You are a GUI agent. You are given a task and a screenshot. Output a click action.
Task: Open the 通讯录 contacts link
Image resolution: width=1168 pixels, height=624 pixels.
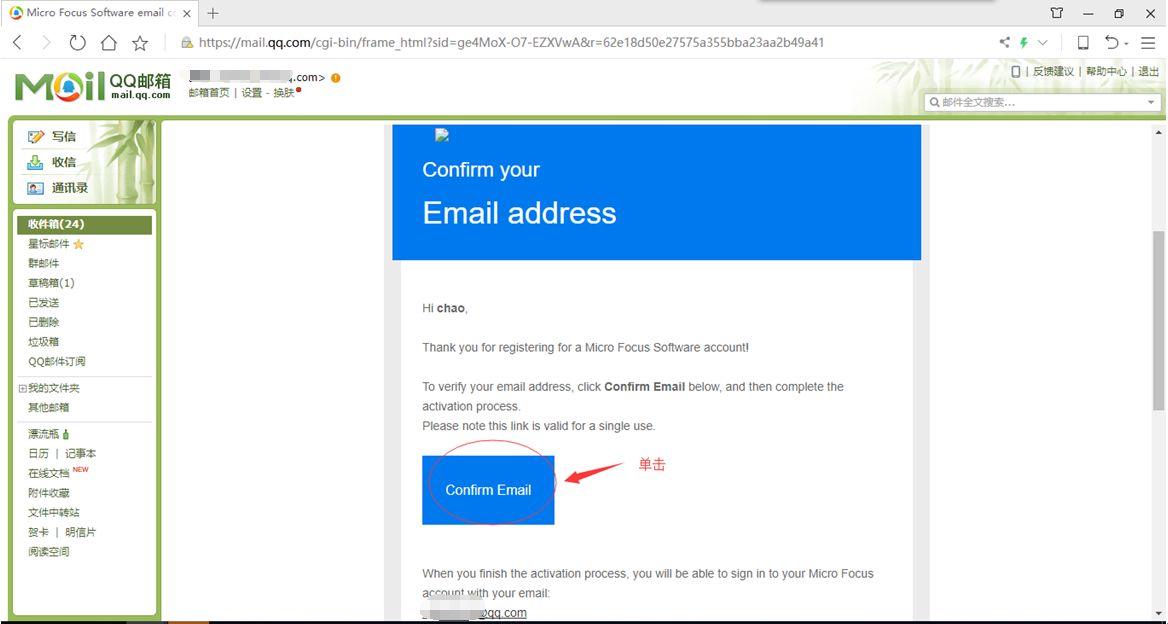tap(70, 188)
